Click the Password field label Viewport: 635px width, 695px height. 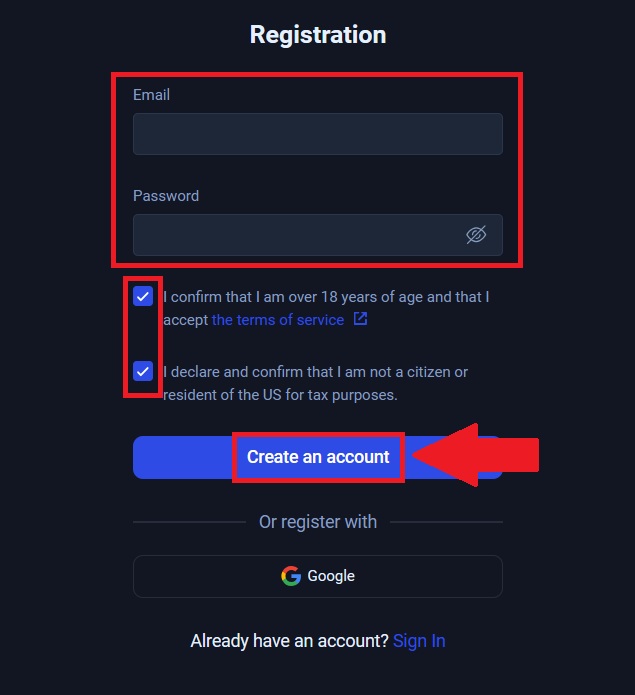tap(166, 196)
